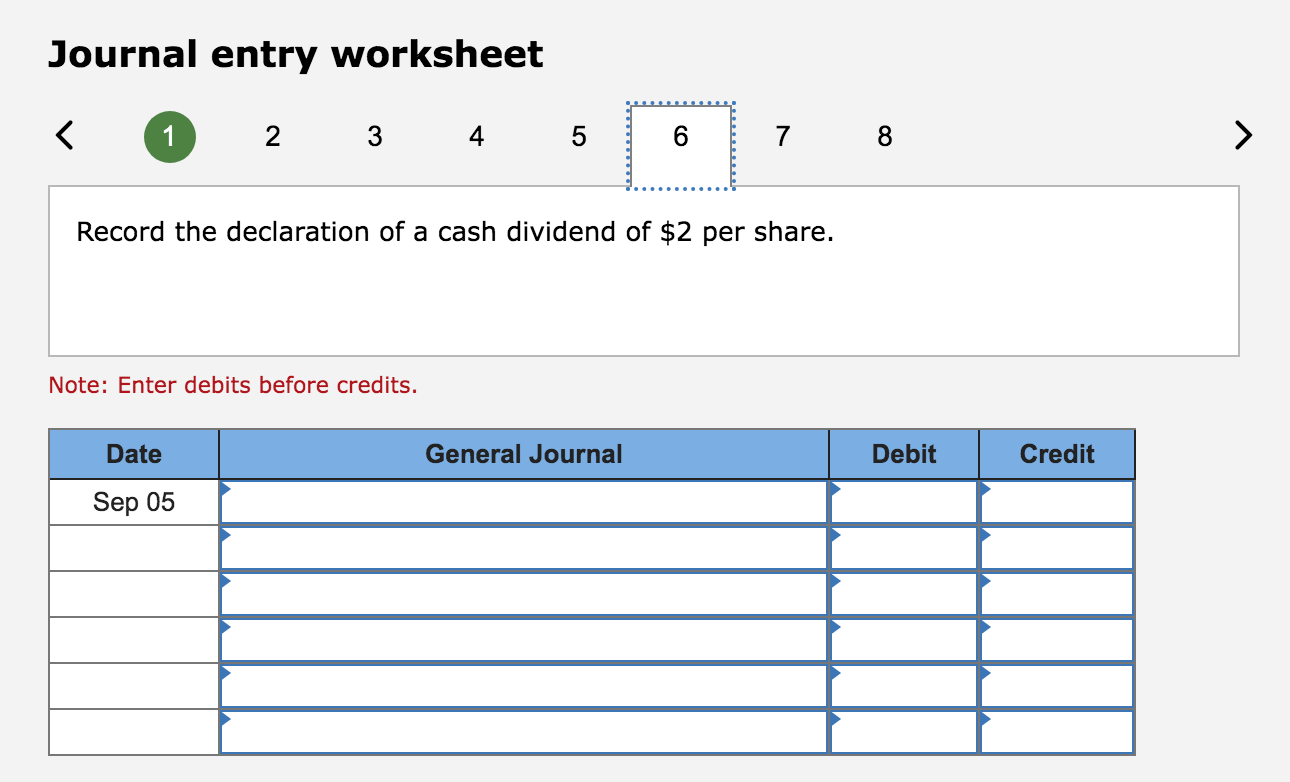Image resolution: width=1290 pixels, height=782 pixels.
Task: Click the first Debit amount field
Action: tap(903, 501)
